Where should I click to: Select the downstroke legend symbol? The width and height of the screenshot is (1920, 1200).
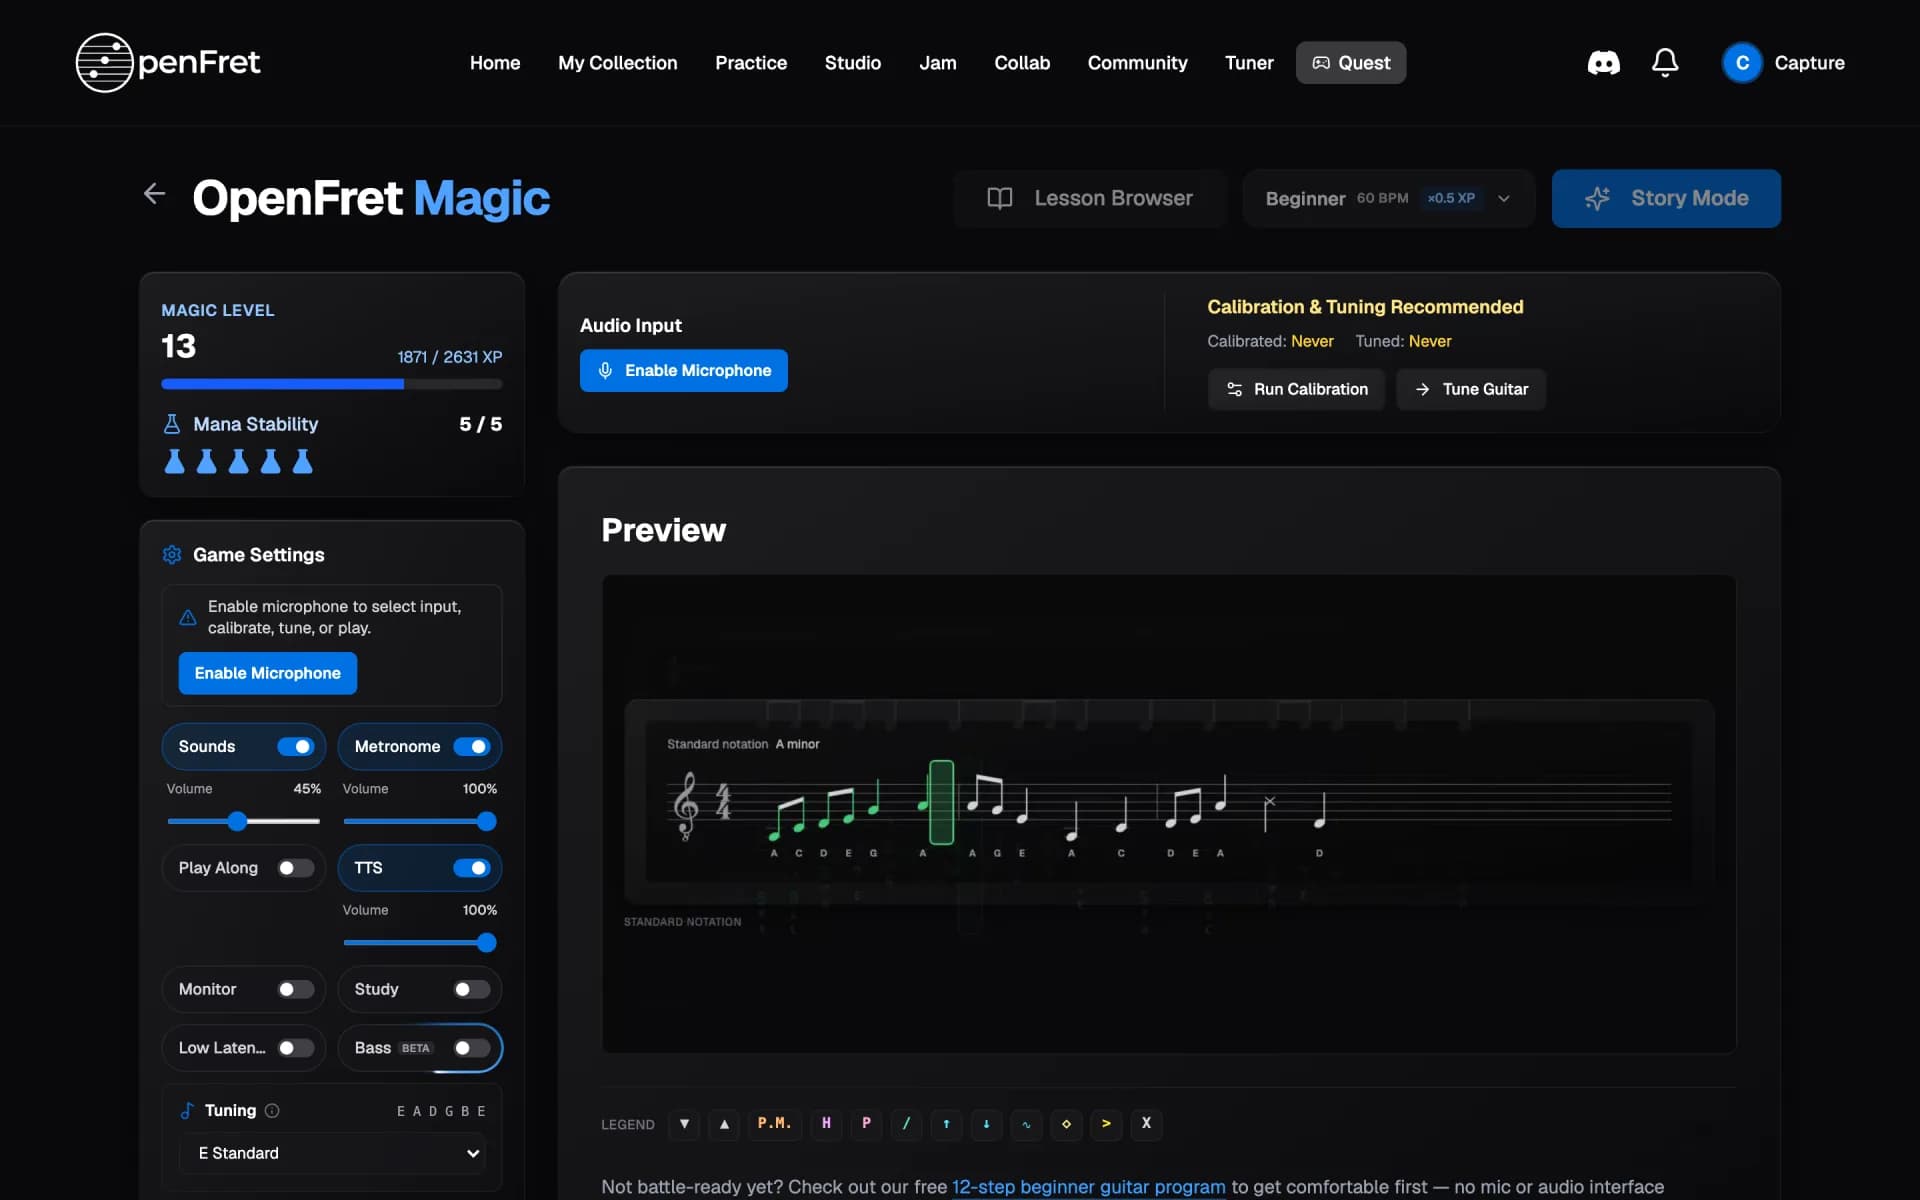tap(684, 1124)
